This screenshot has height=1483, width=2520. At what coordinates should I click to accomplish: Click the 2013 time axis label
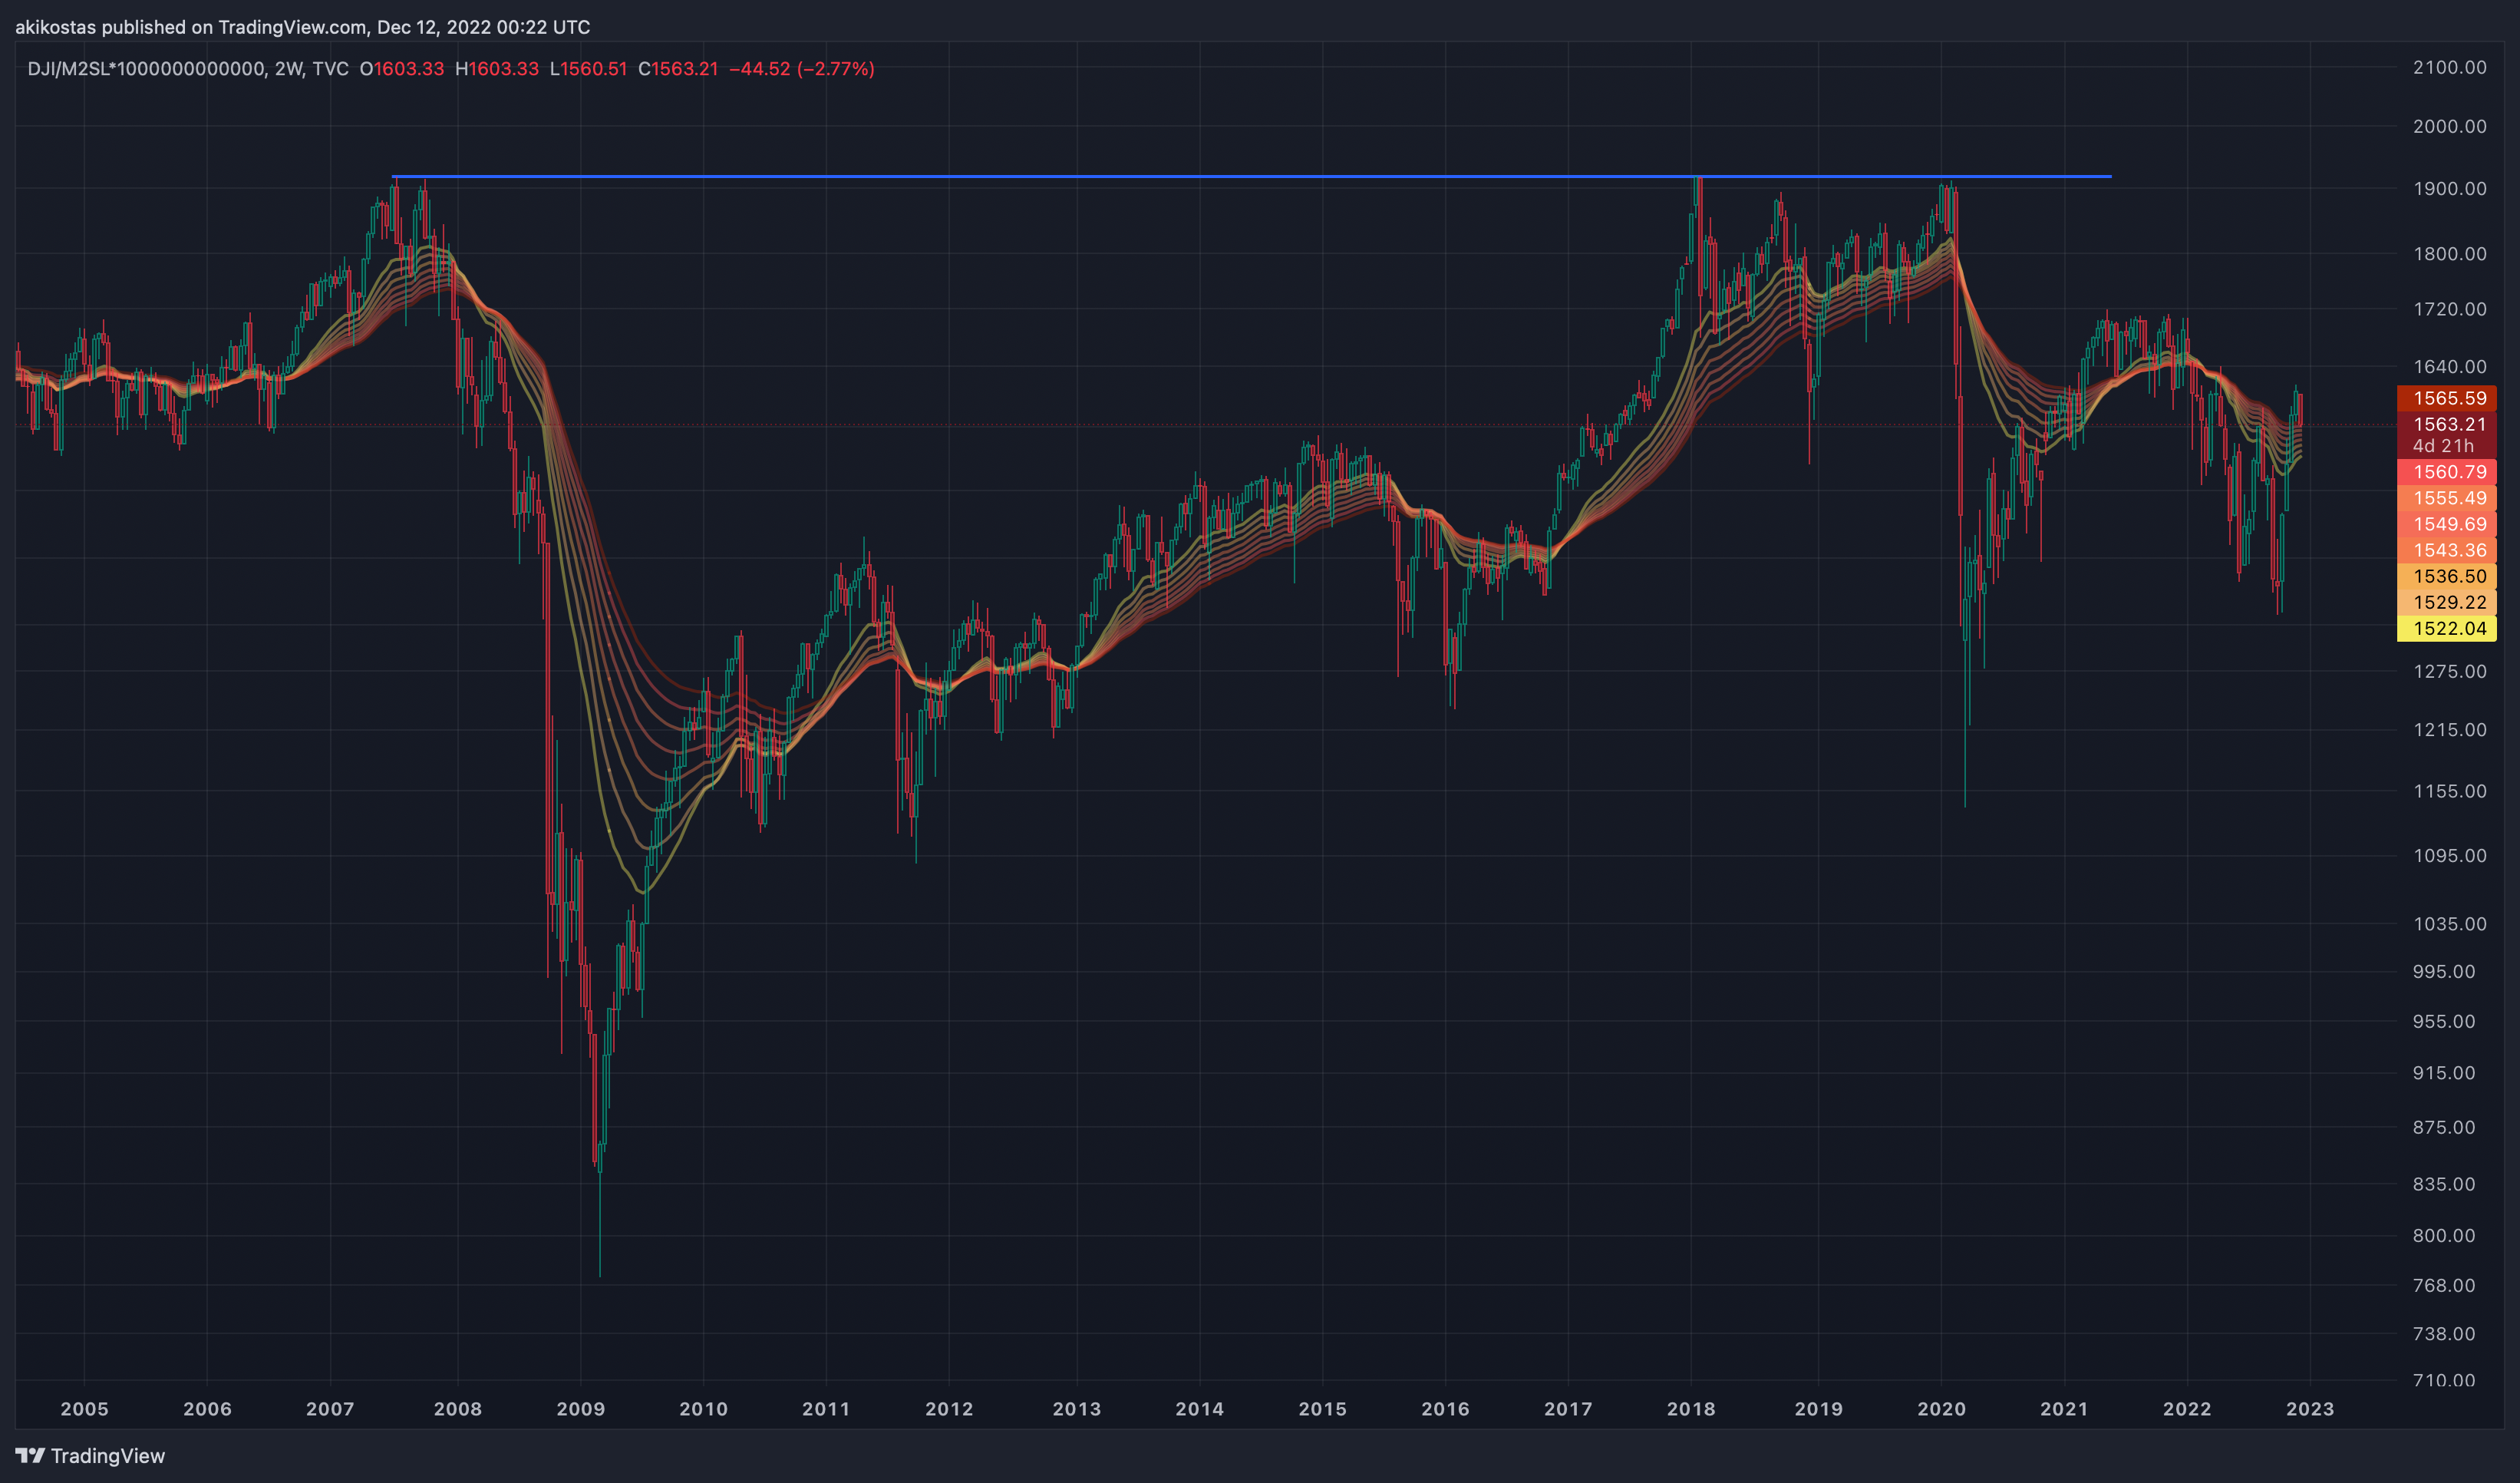1077,1409
